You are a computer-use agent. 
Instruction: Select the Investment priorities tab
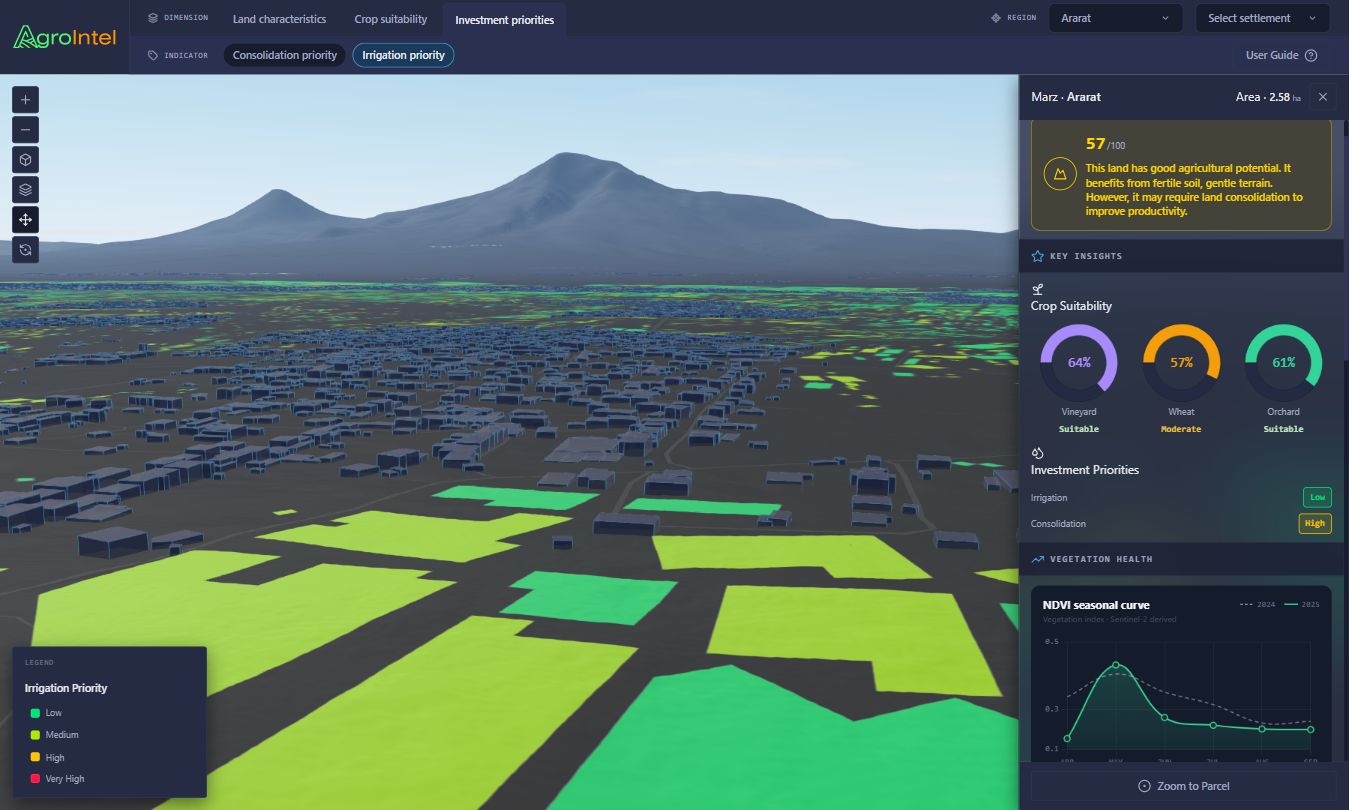504,19
